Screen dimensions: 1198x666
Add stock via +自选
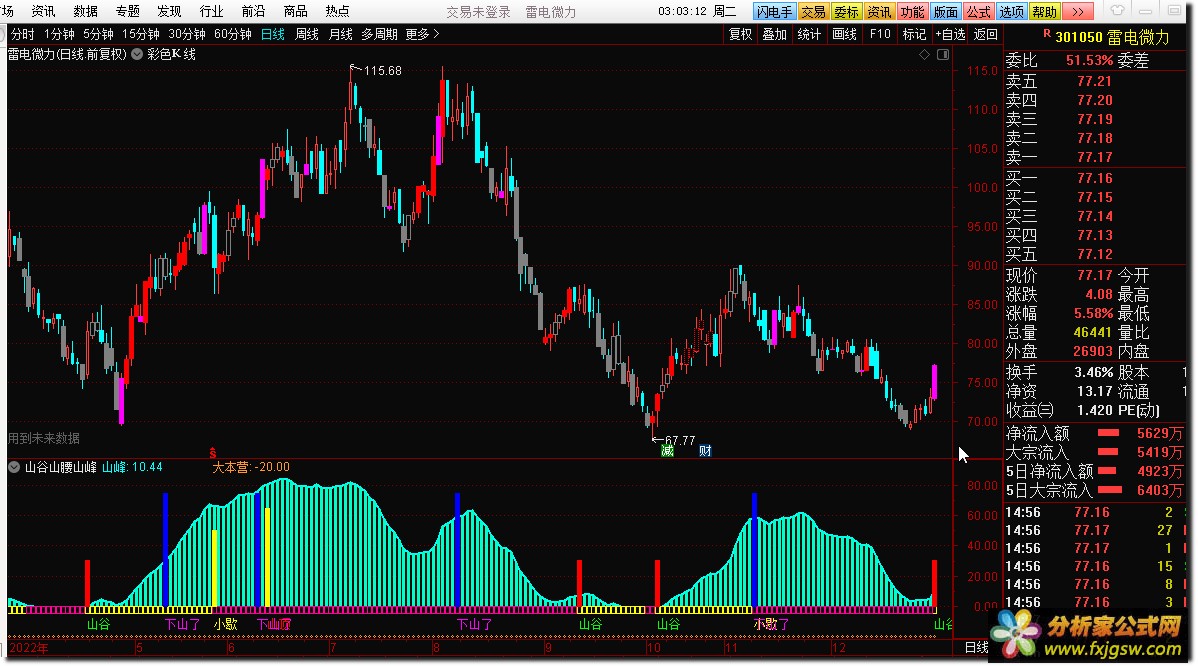[950, 34]
